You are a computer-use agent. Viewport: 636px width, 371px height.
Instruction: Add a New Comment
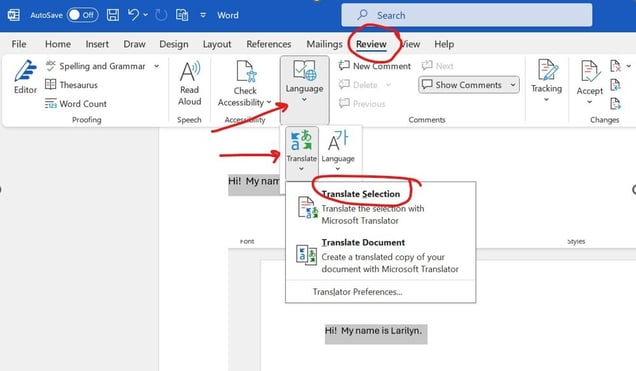click(374, 66)
